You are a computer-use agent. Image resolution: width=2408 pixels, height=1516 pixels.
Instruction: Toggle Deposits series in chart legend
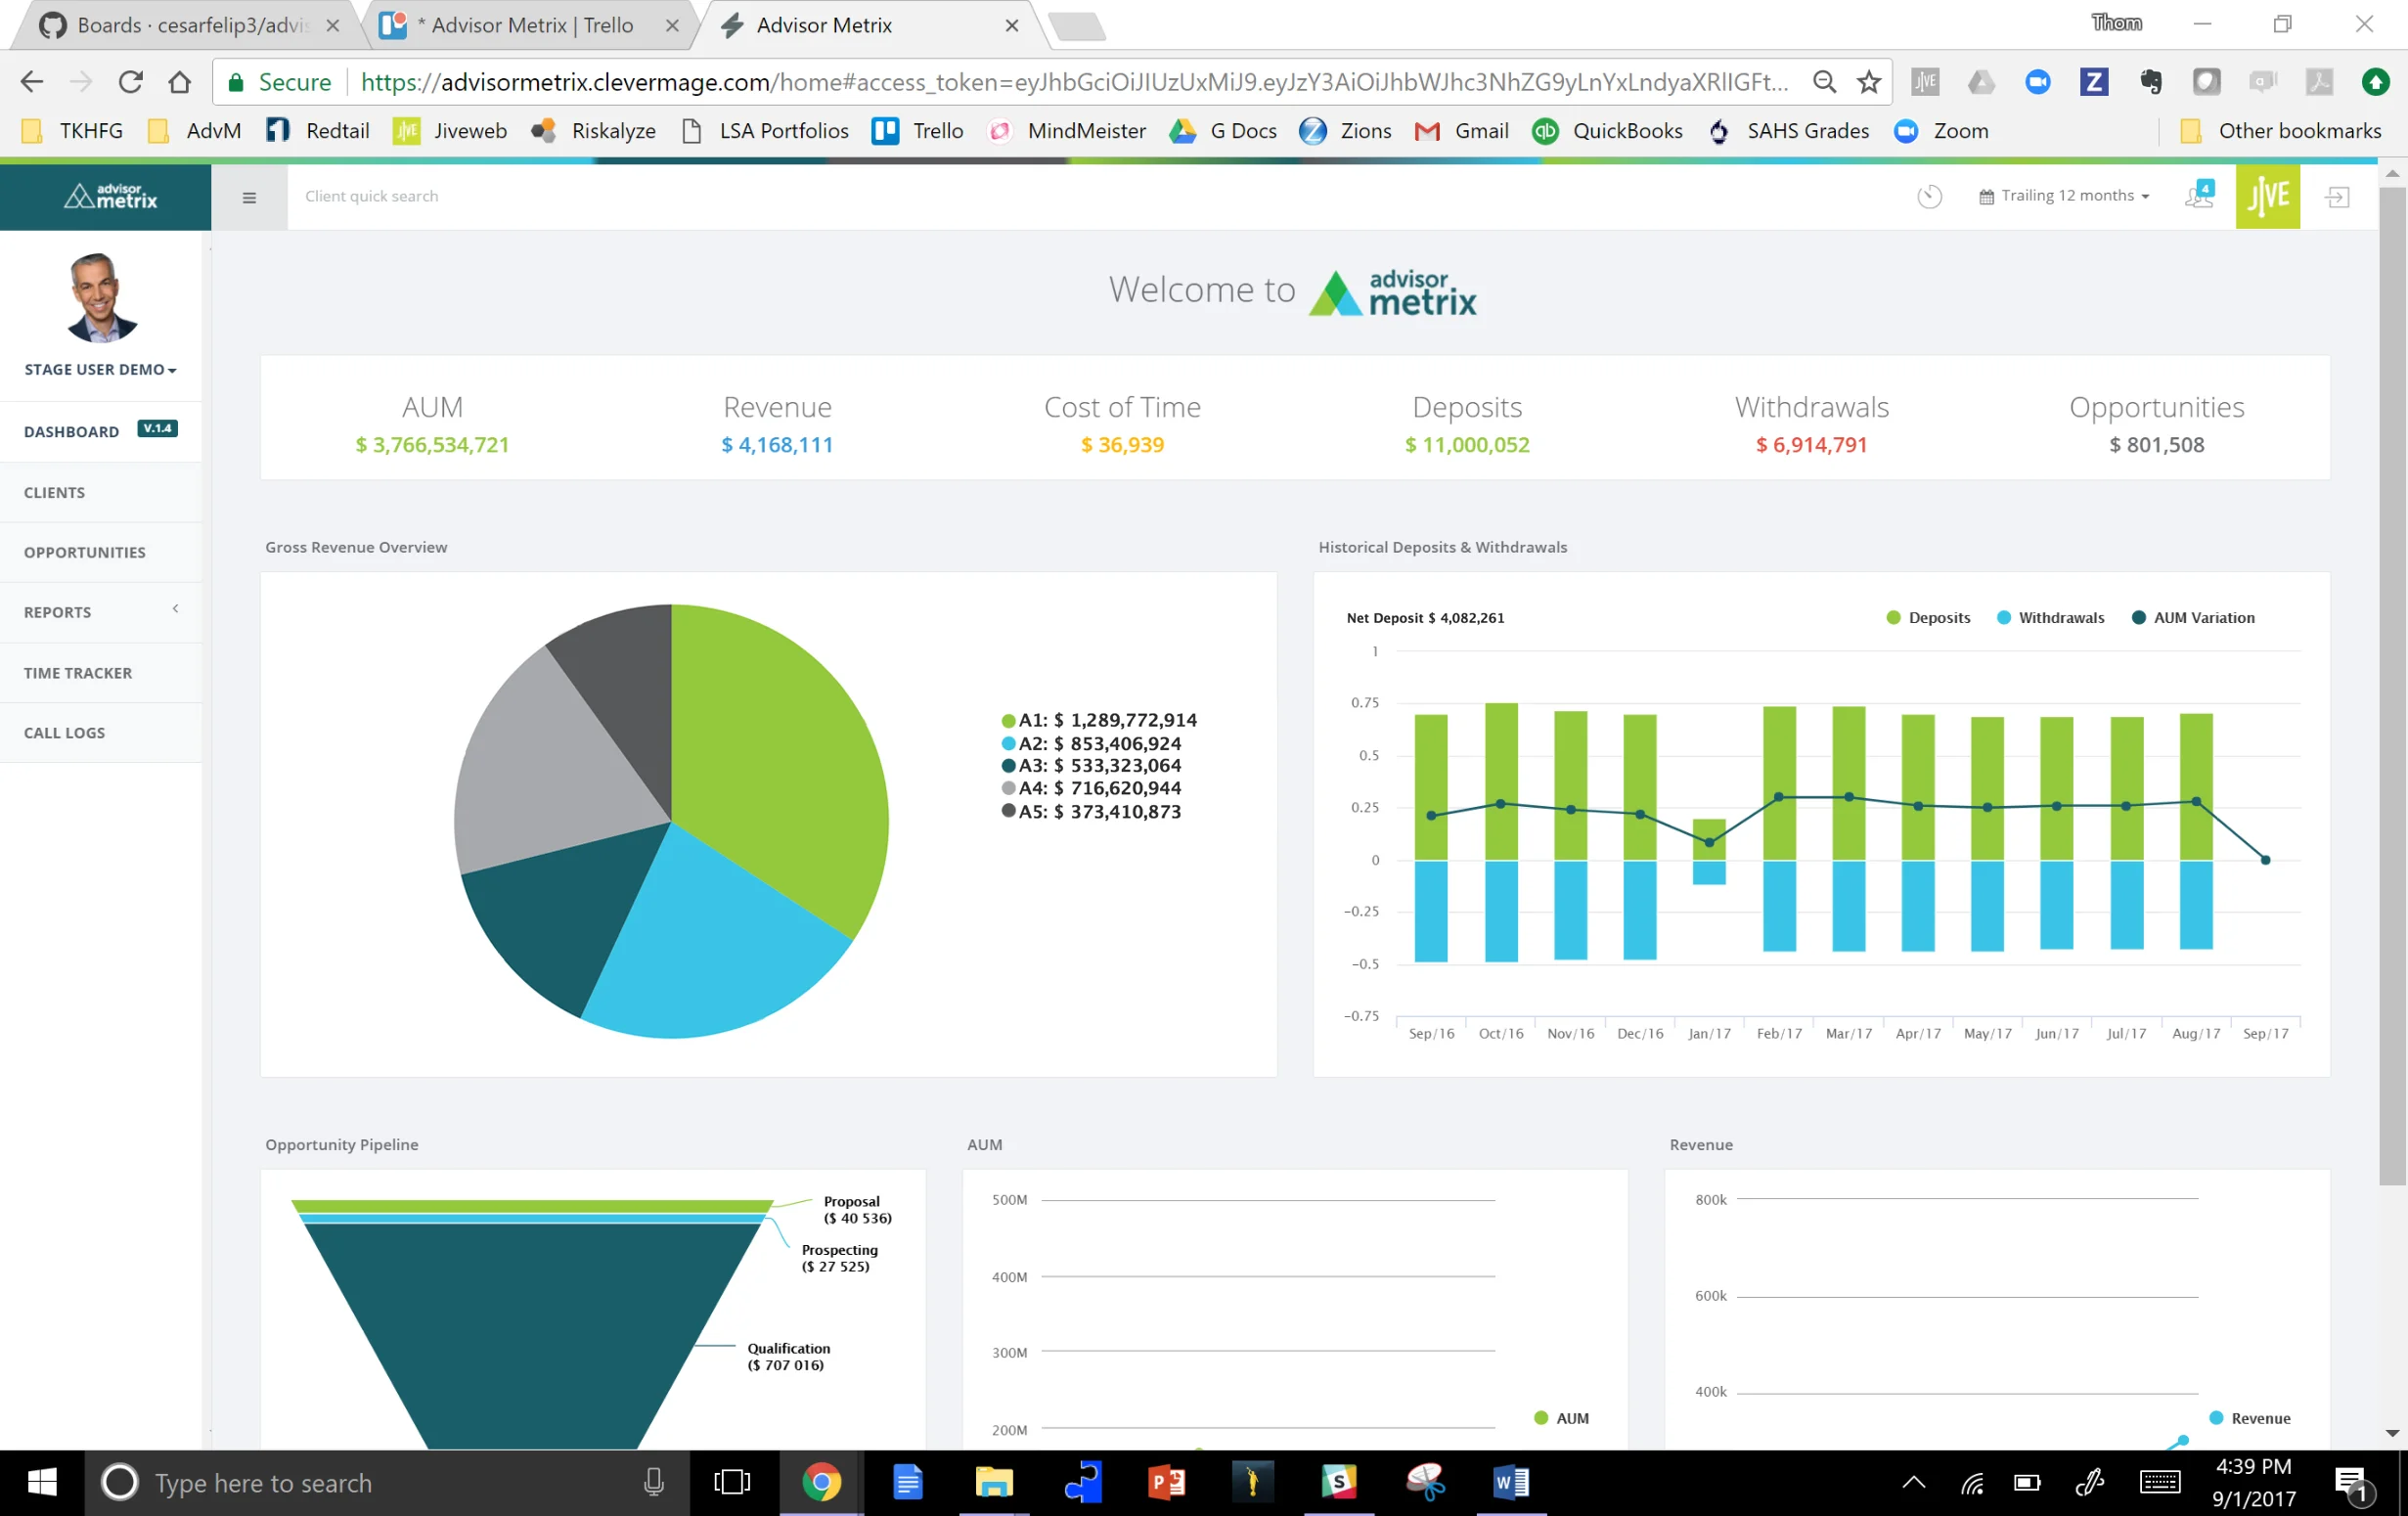pos(1928,618)
